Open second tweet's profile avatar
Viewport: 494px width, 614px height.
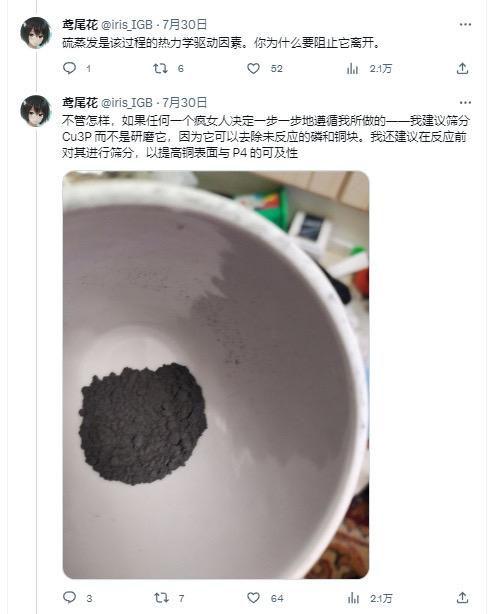[36, 111]
